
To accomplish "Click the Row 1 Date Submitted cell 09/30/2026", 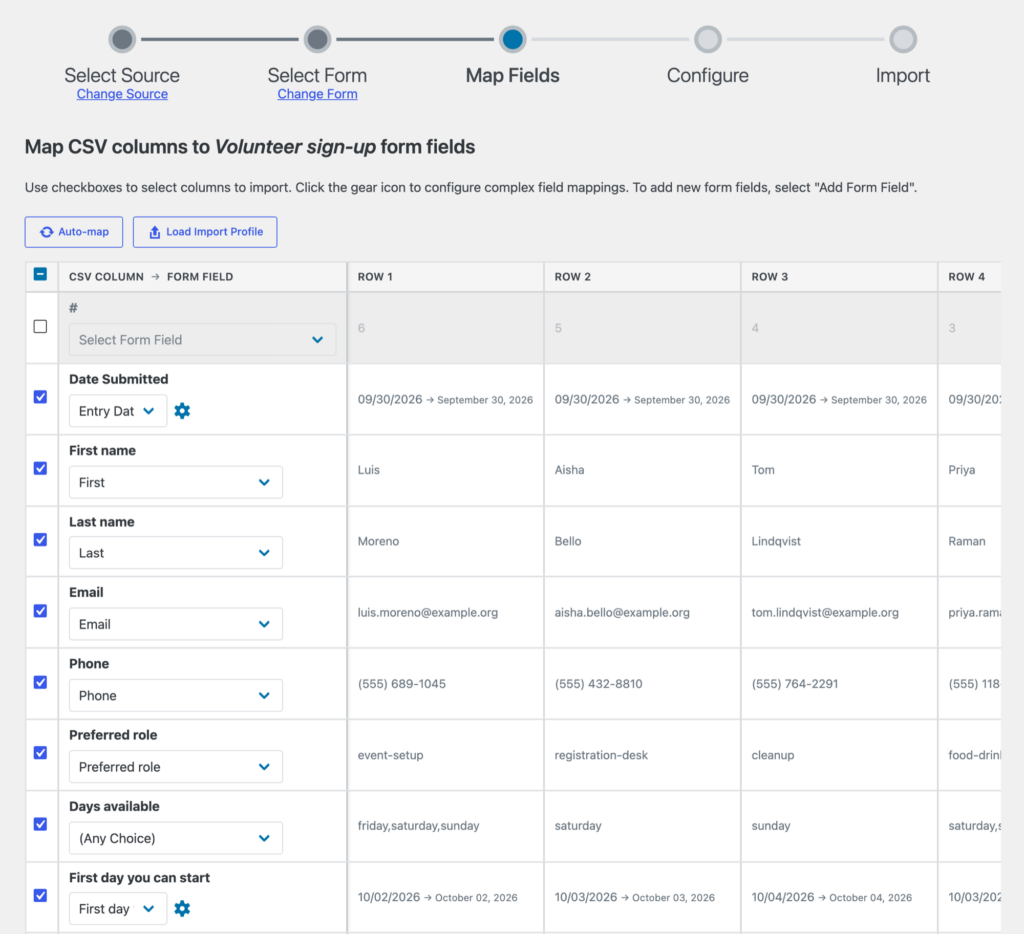I will [x=445, y=400].
